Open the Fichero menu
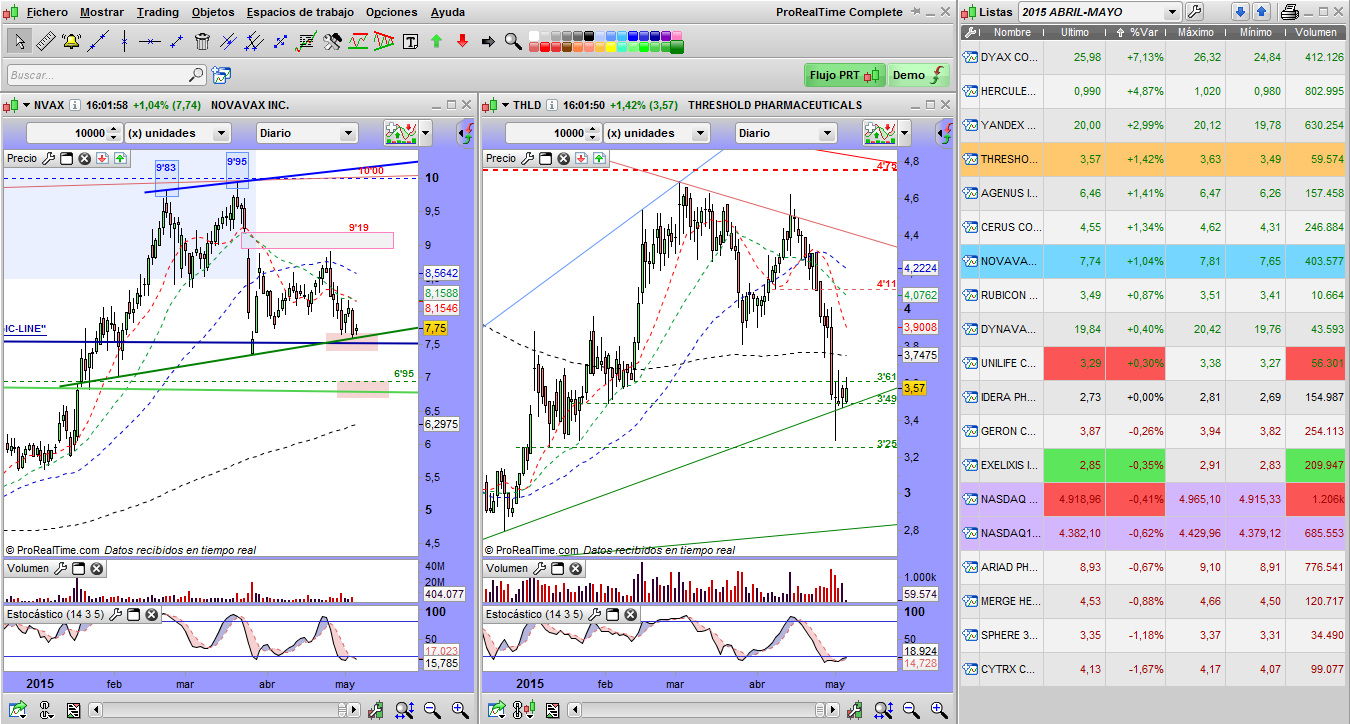The height and width of the screenshot is (724, 1350). click(x=47, y=12)
